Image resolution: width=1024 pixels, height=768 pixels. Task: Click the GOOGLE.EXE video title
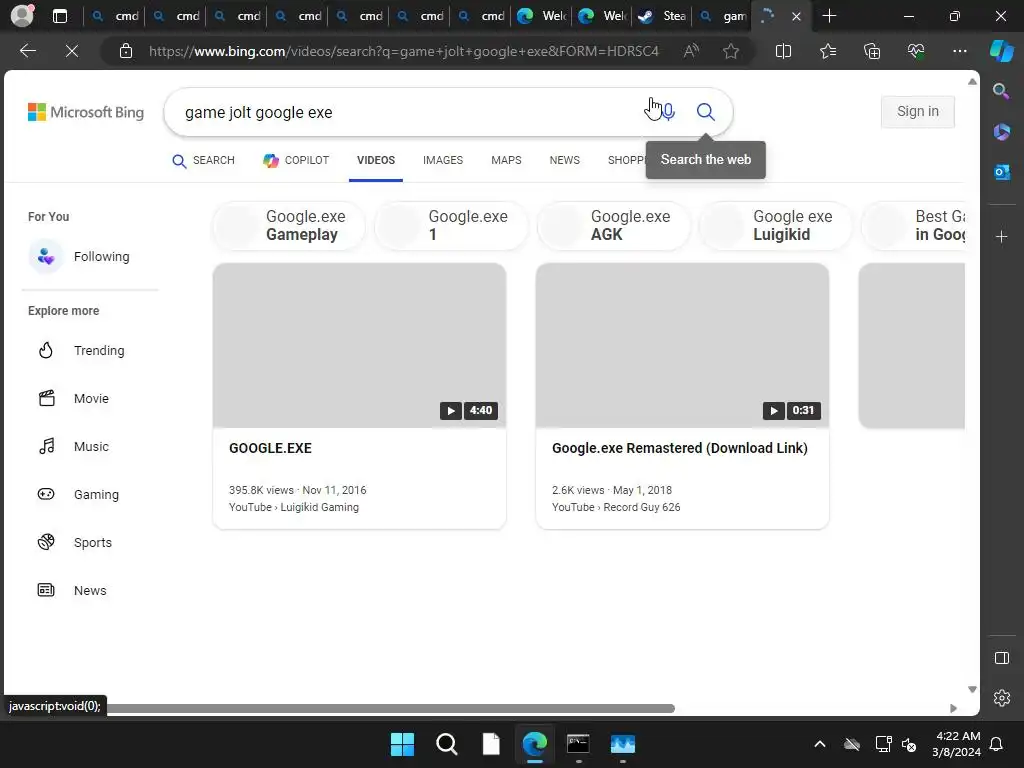270,448
